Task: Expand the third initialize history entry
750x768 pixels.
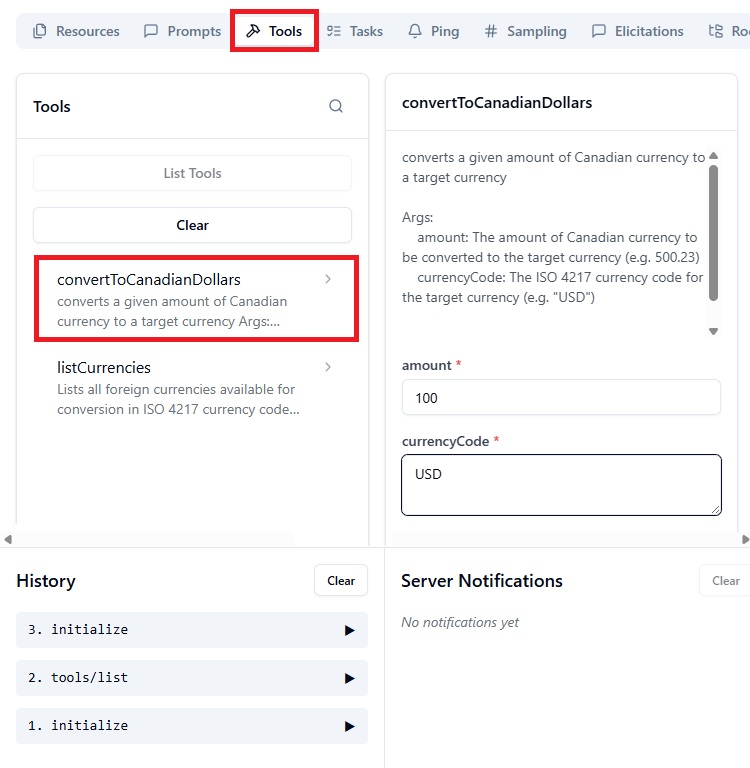Action: [192, 630]
